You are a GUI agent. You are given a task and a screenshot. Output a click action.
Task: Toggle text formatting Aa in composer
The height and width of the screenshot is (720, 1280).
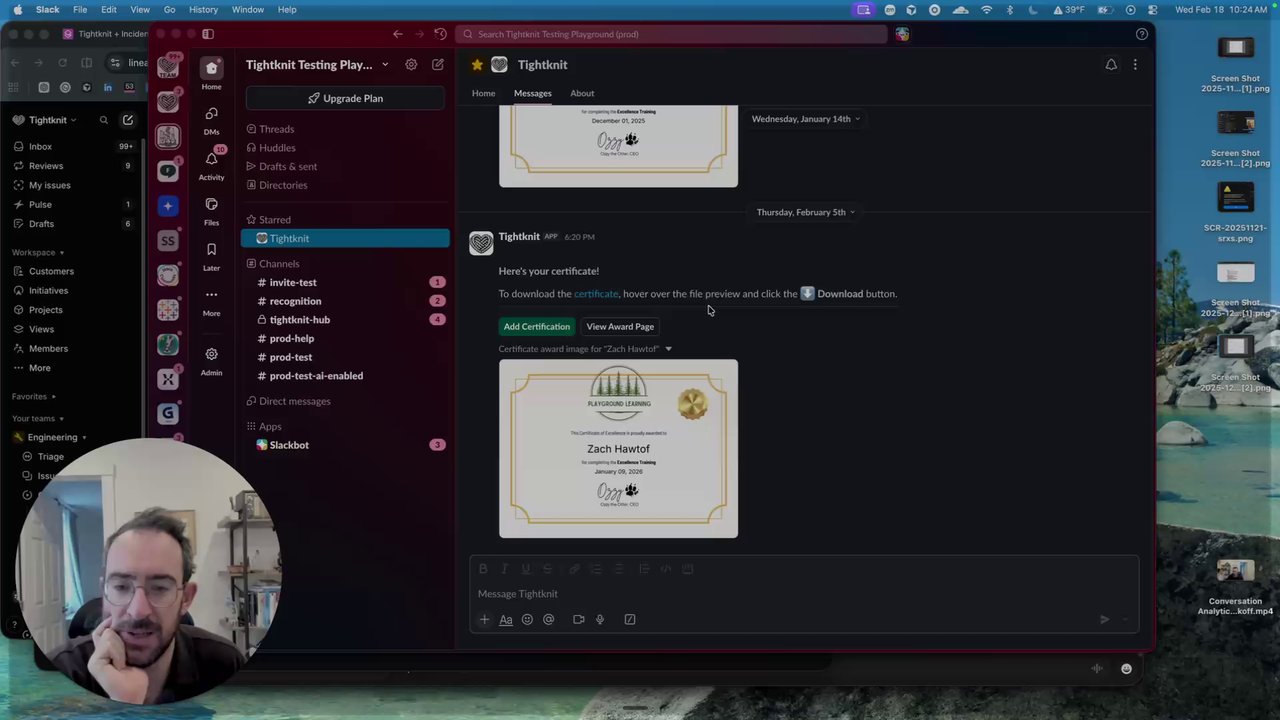click(x=506, y=619)
